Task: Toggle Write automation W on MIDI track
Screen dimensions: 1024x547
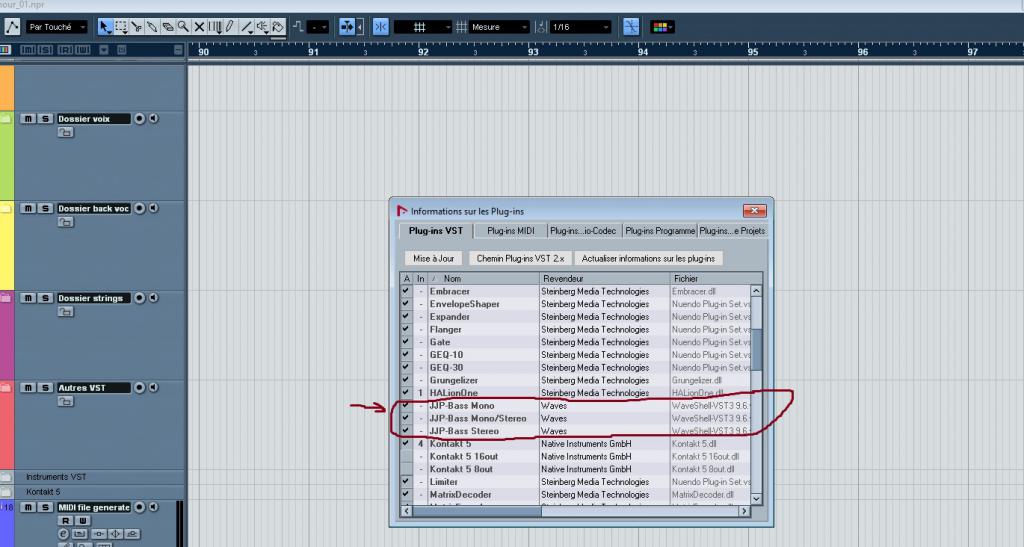Action: pos(83,520)
